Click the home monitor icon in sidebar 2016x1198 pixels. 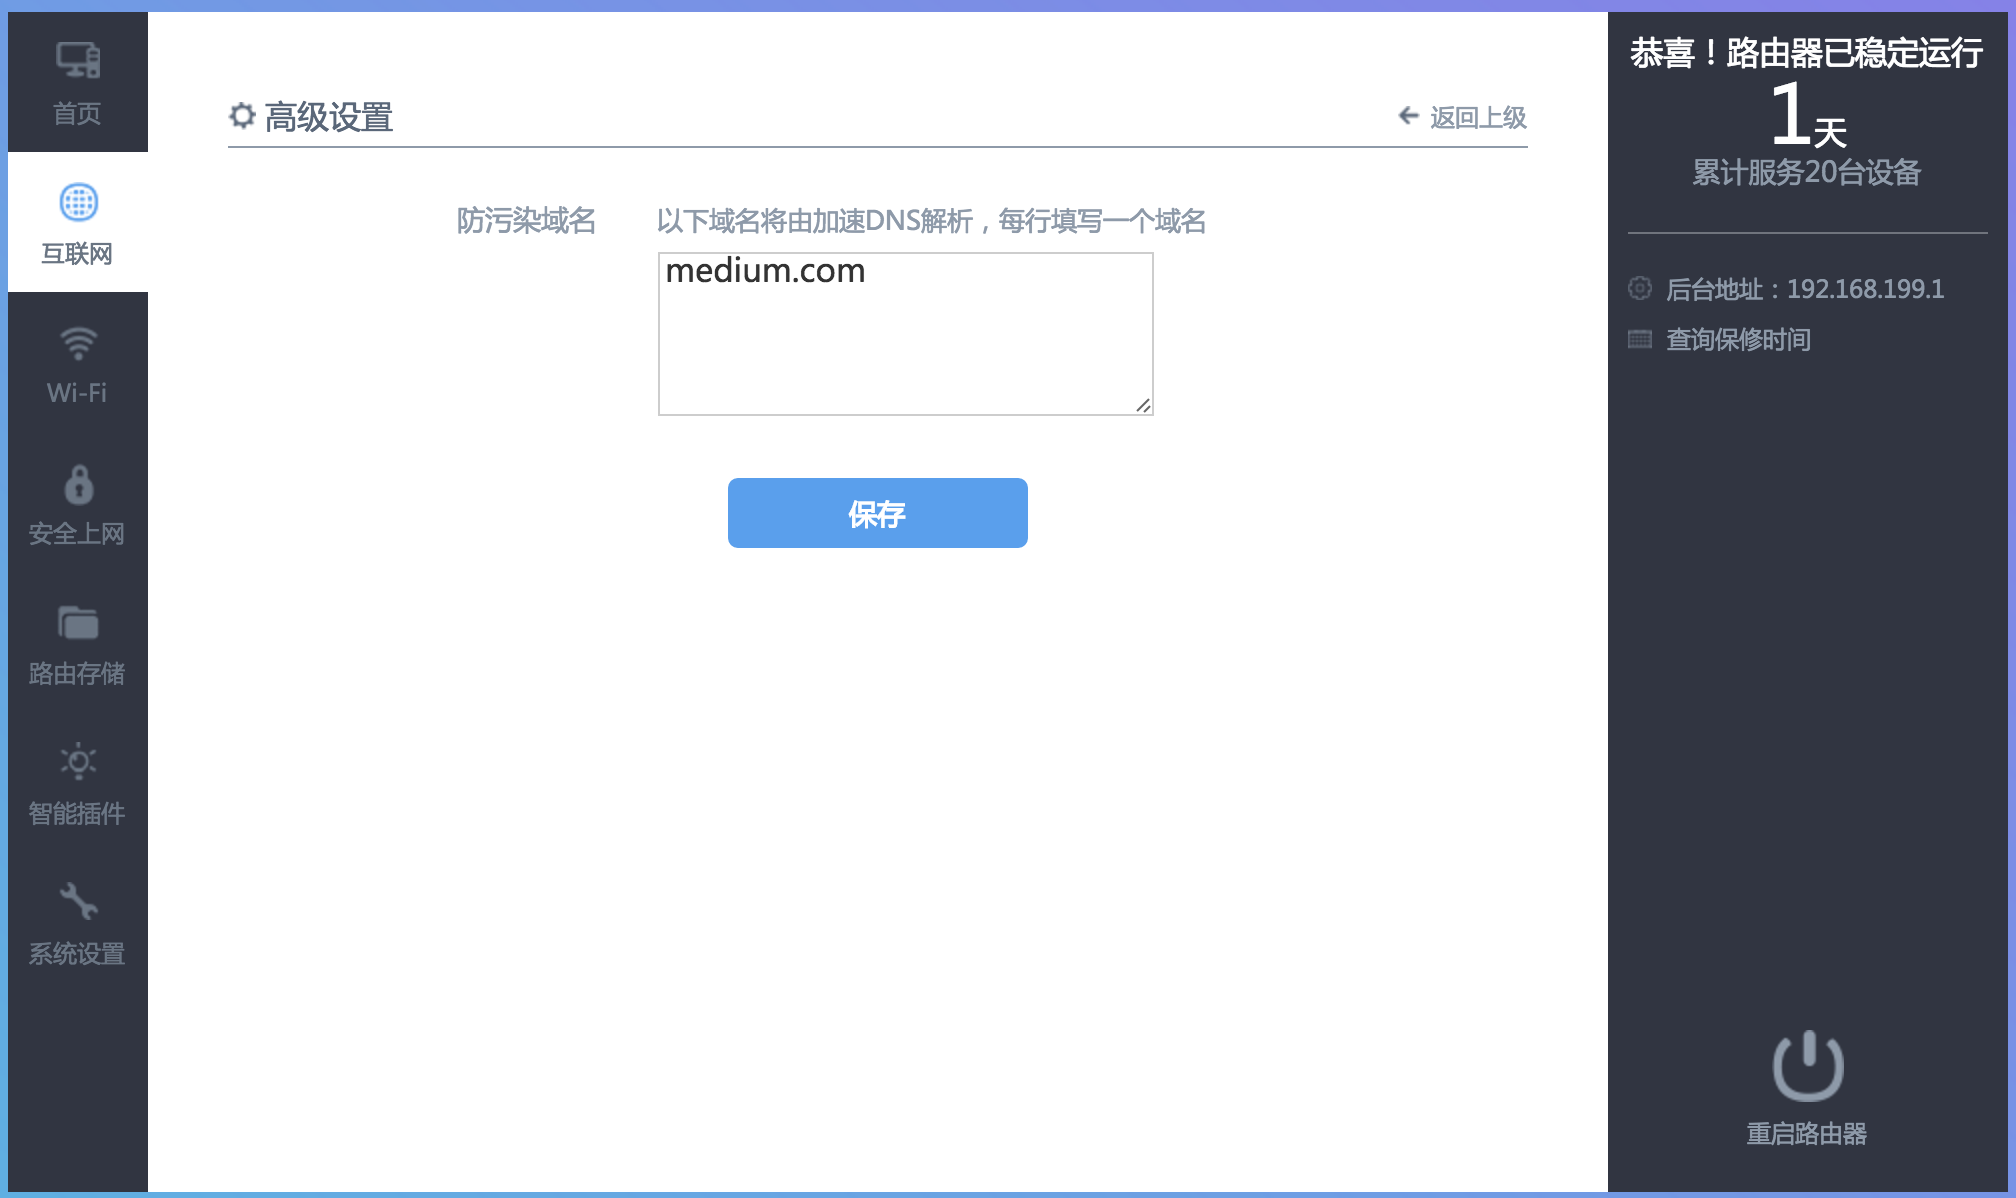click(78, 61)
